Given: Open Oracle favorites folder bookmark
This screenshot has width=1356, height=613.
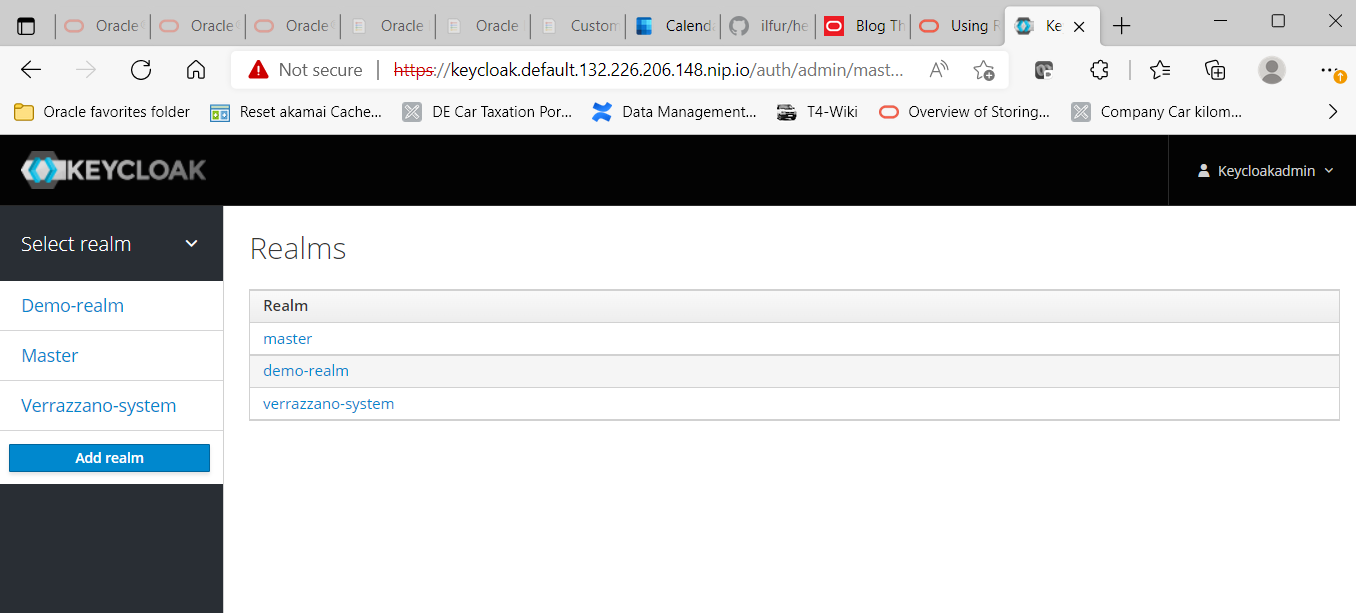Looking at the screenshot, I should pyautogui.click(x=102, y=112).
